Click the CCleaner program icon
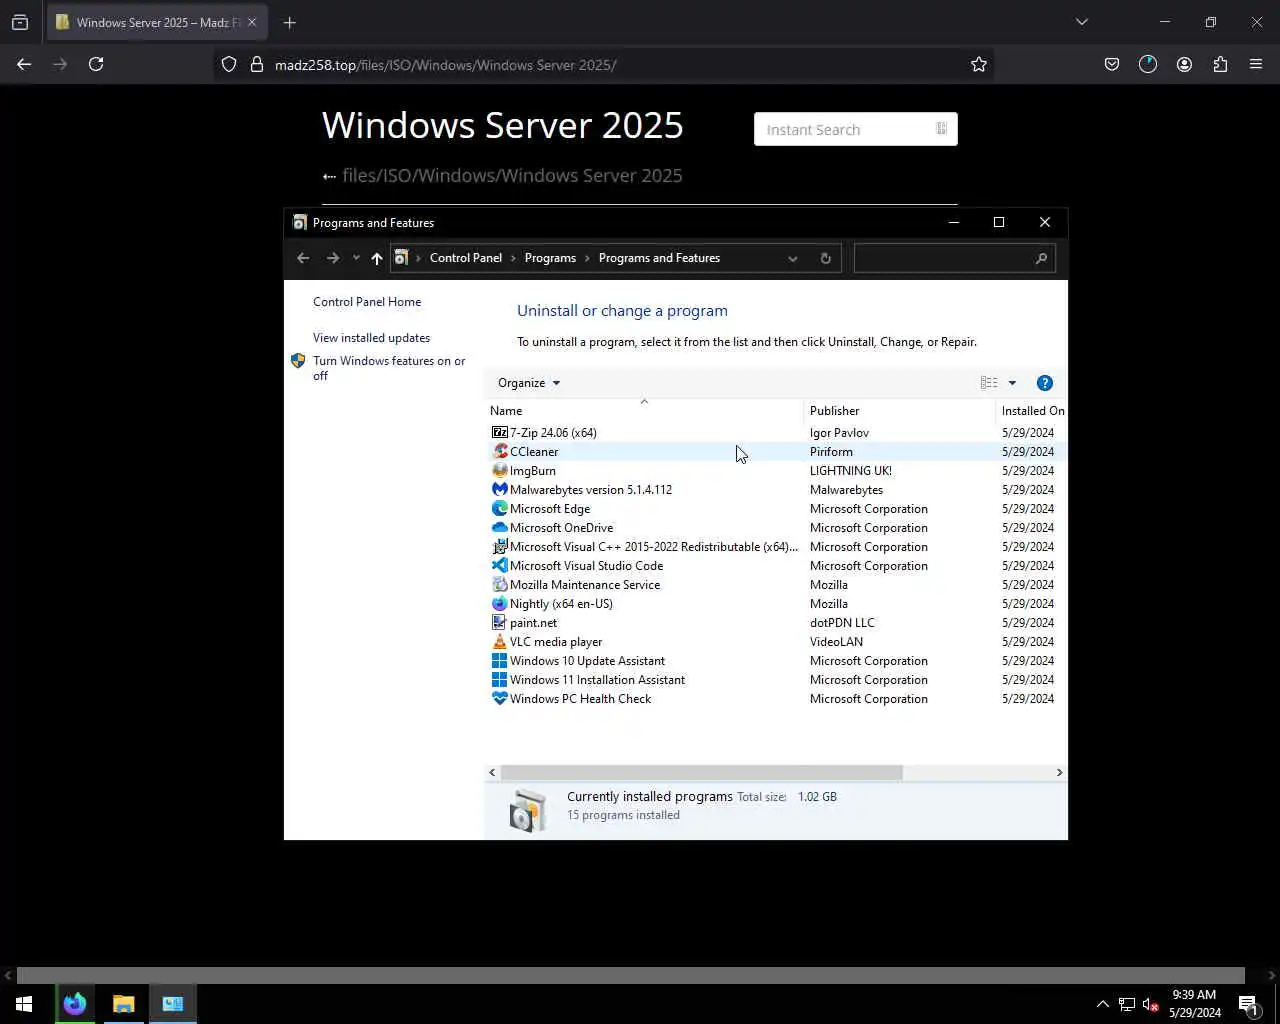 tap(500, 452)
